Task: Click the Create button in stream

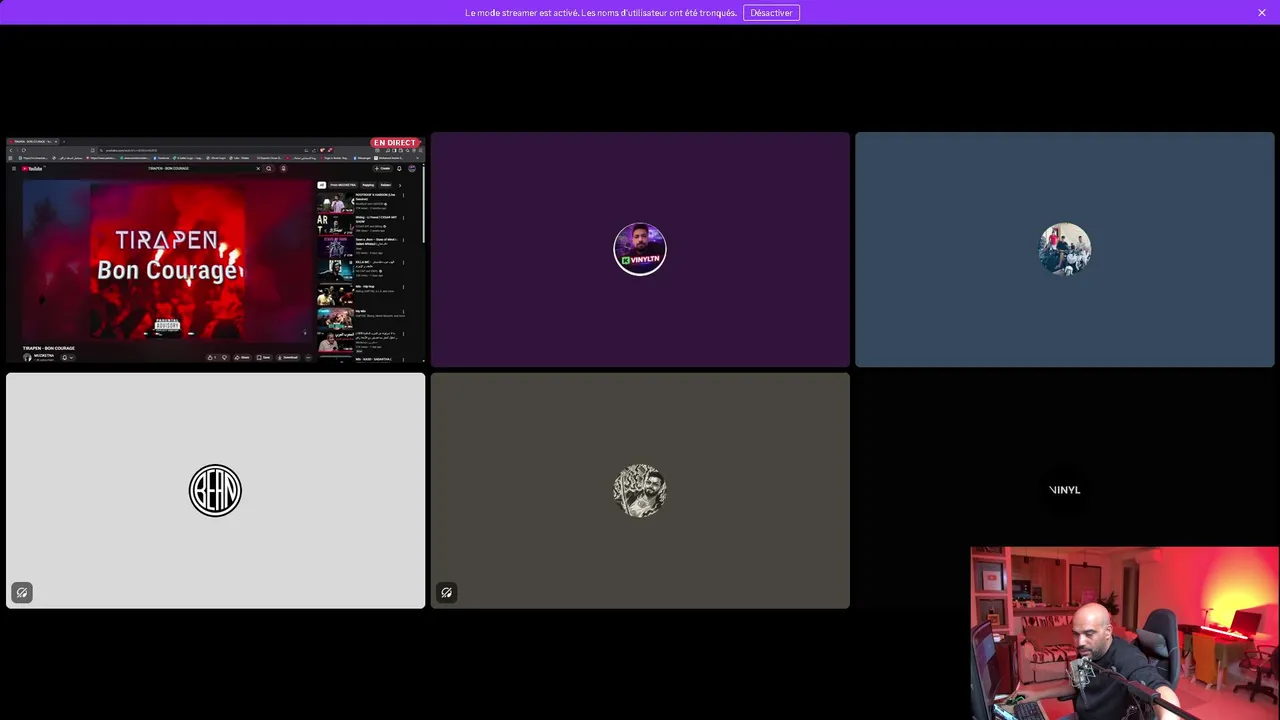Action: pos(382,168)
